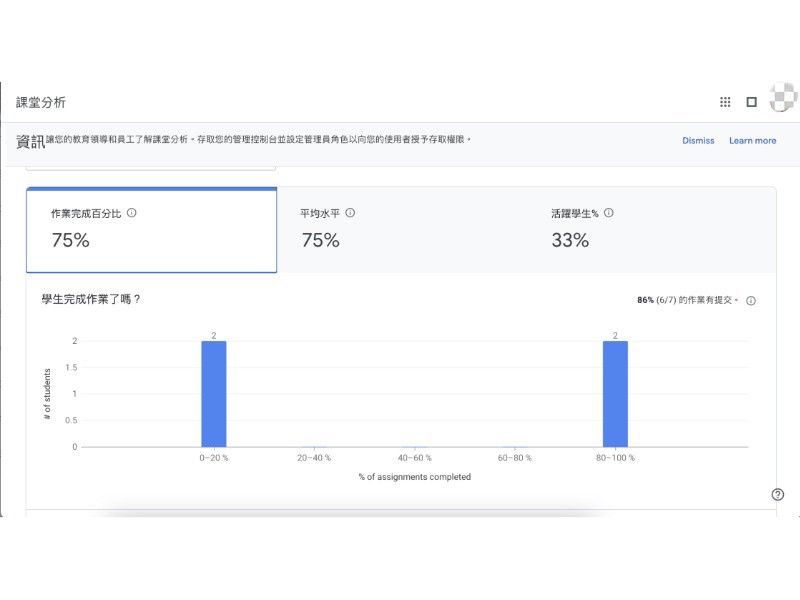The height and width of the screenshot is (600, 800).
Task: Open the help question mark icon
Action: (778, 494)
